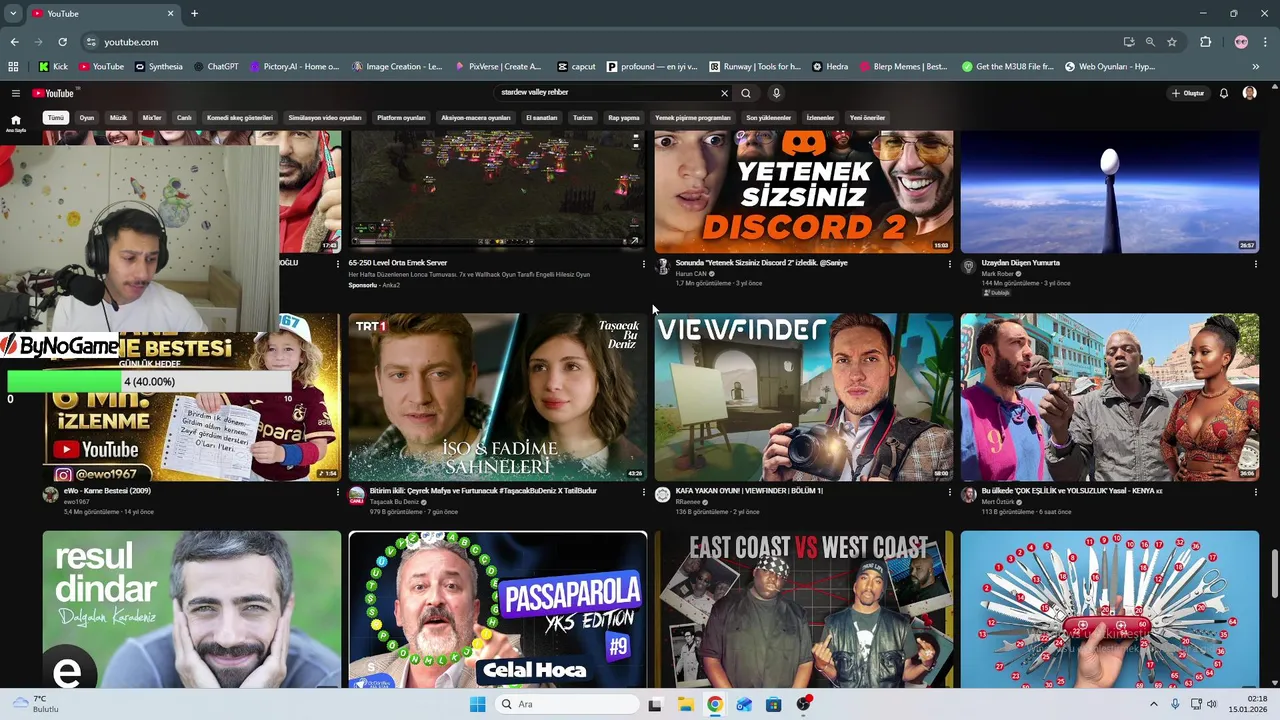The height and width of the screenshot is (720, 1280).
Task: Open Mert Öztürk channel name link
Action: tap(997, 501)
